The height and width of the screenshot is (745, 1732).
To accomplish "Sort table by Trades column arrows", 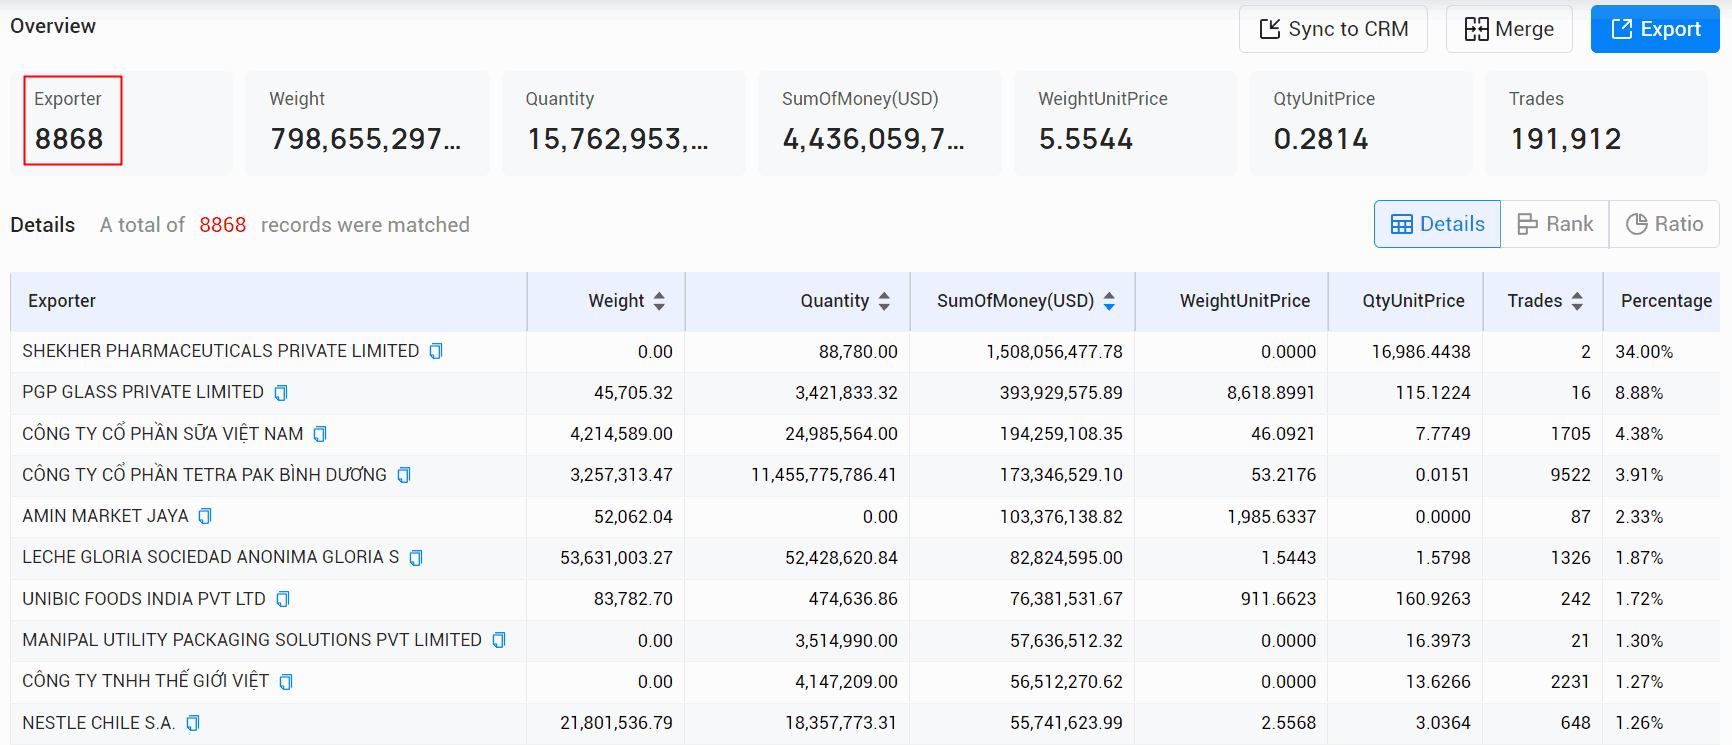I will 1577,301.
